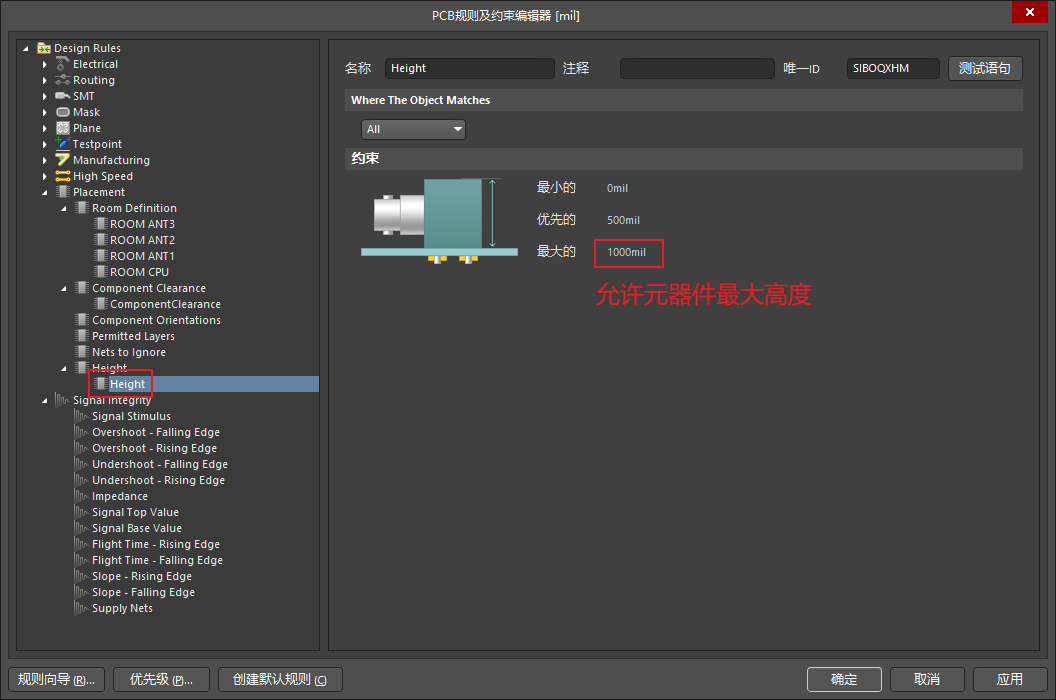This screenshot has width=1056, height=700.
Task: Collapse the Signal Integrity tree node
Action: tap(44, 400)
